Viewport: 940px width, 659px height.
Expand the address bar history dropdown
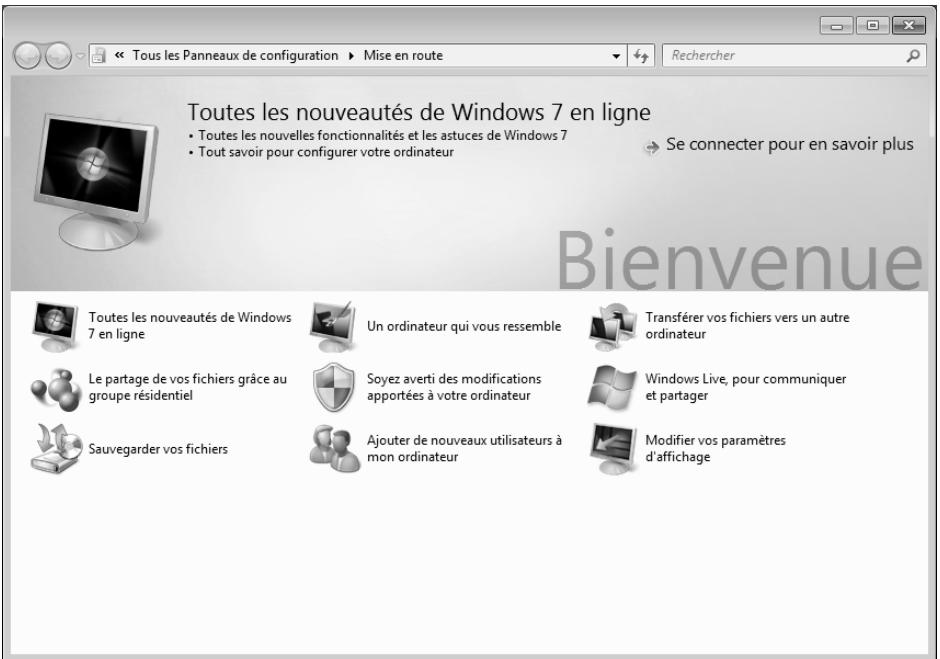(x=616, y=56)
